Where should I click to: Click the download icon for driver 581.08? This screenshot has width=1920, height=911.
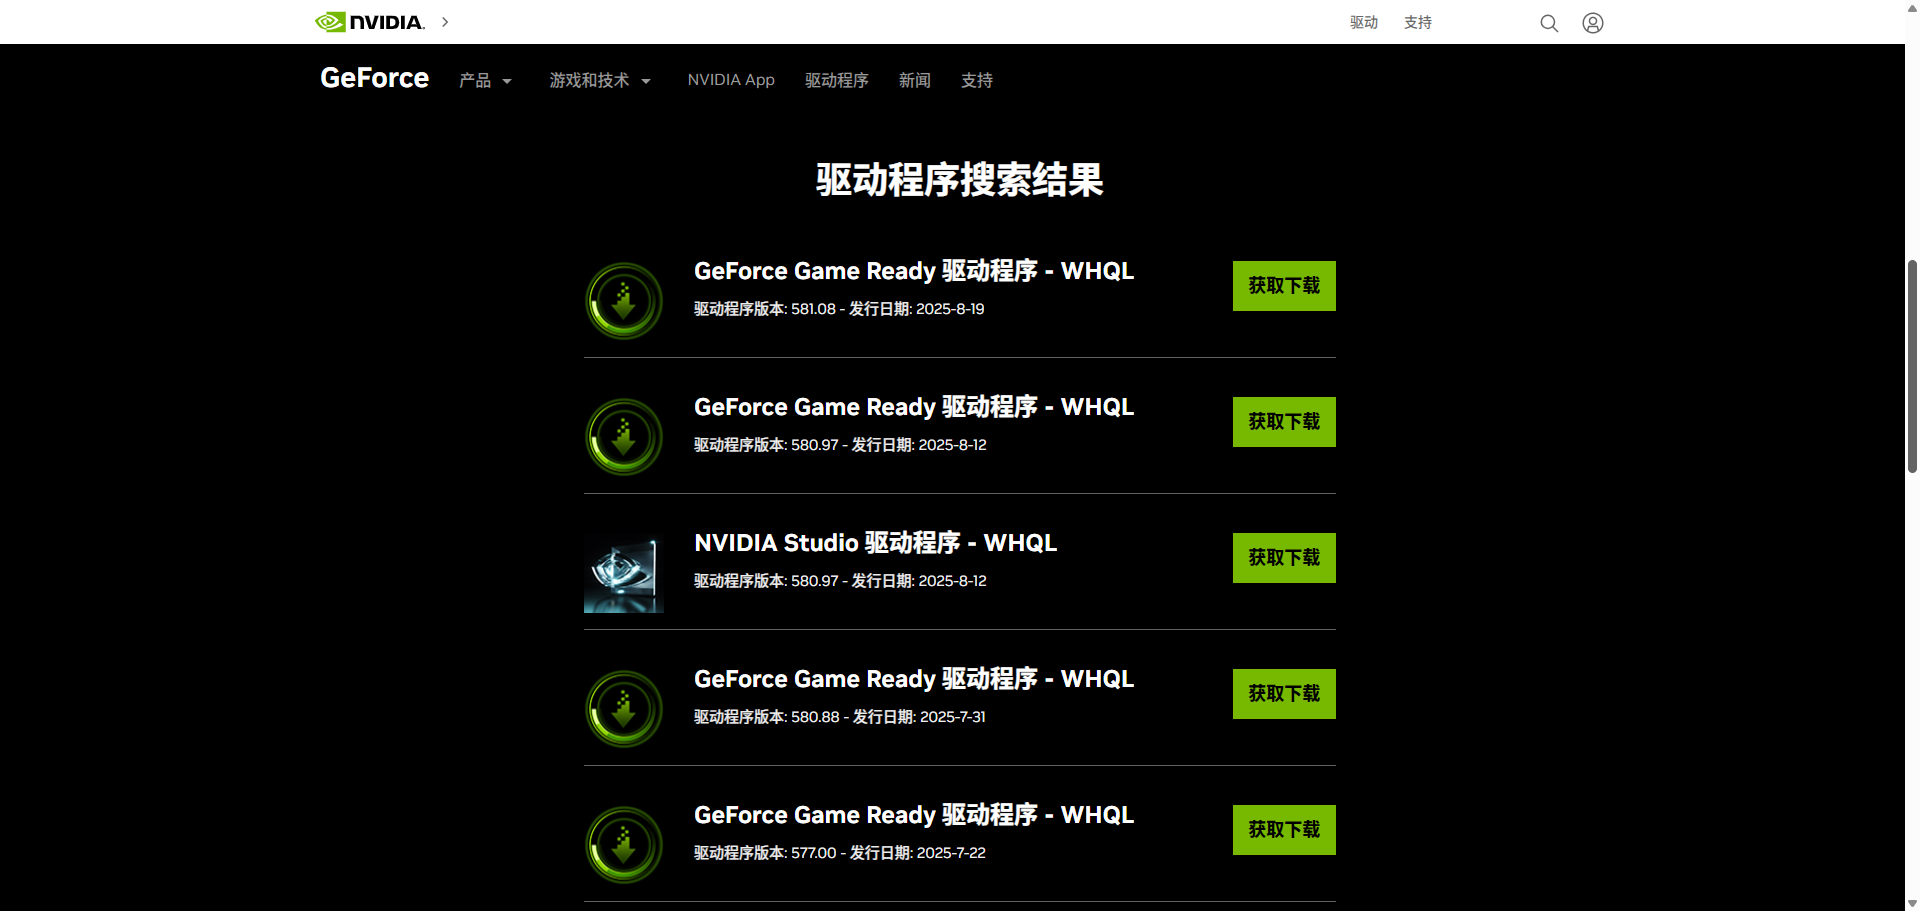tap(624, 301)
